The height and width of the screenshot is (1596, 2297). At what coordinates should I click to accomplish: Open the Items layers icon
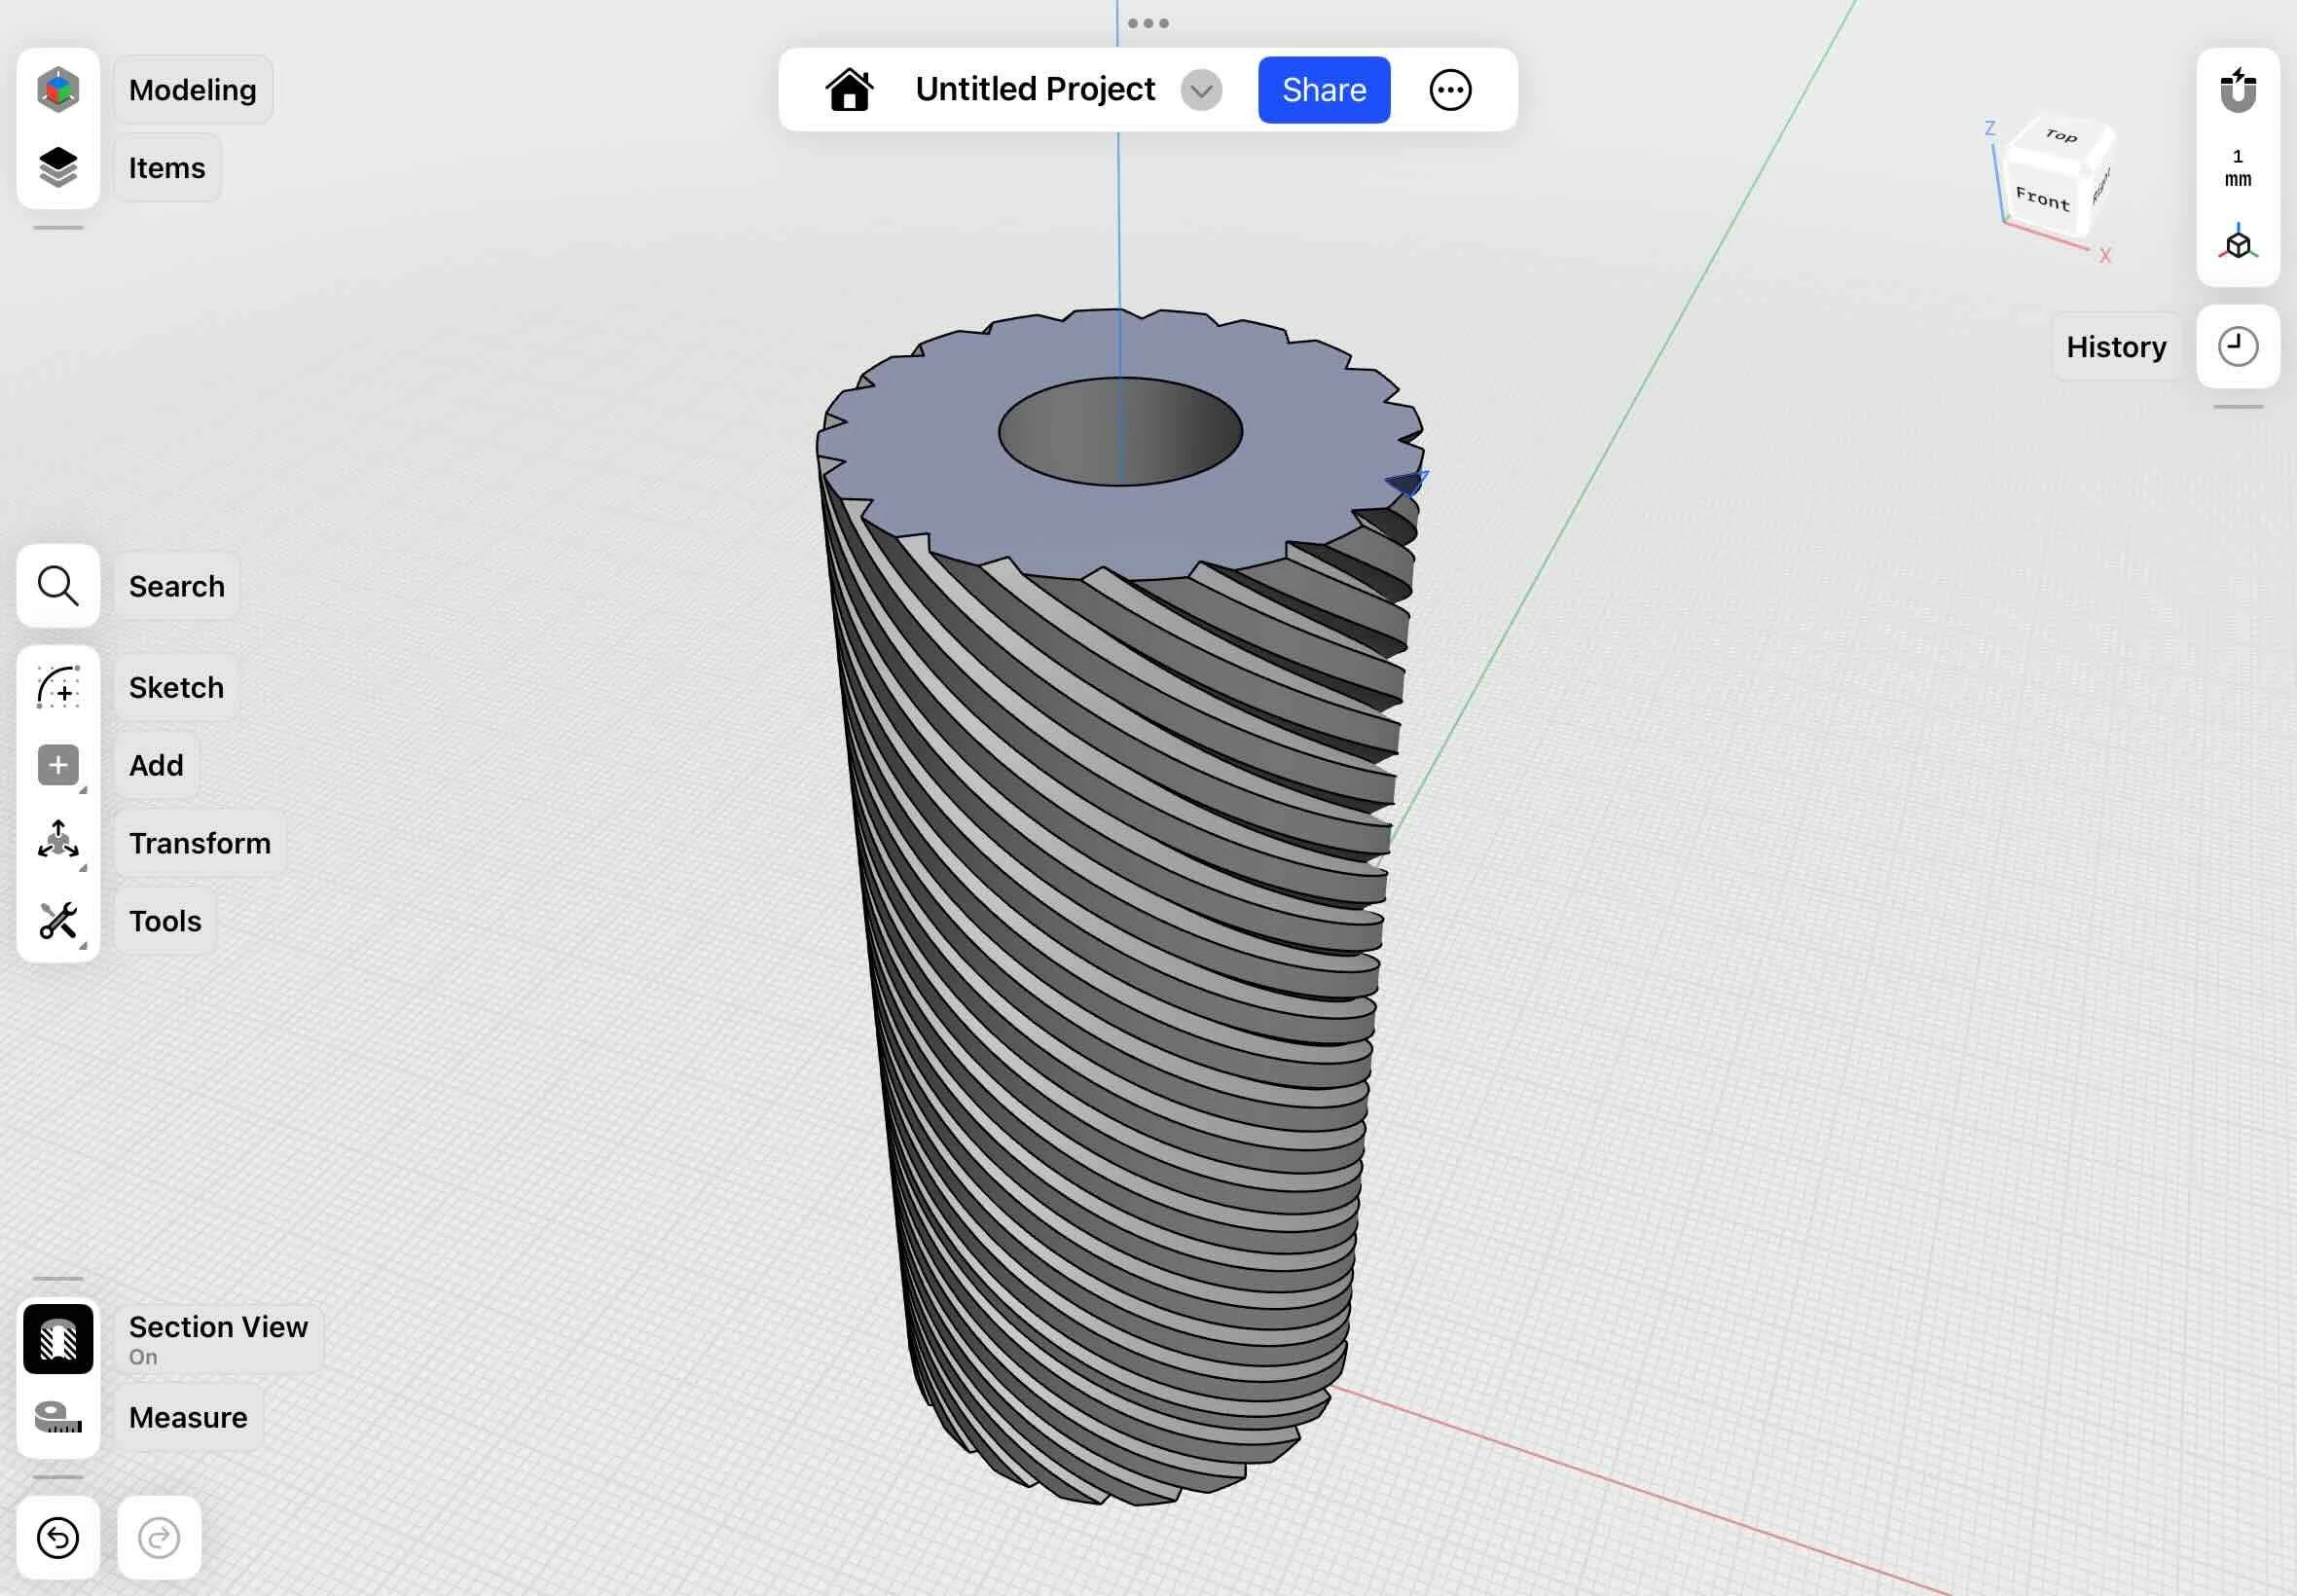[58, 167]
